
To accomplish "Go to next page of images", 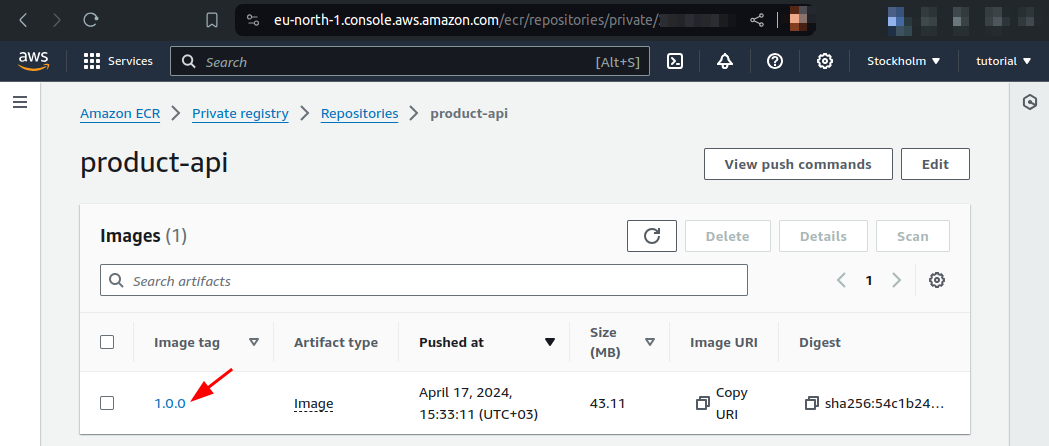I will pyautogui.click(x=896, y=280).
